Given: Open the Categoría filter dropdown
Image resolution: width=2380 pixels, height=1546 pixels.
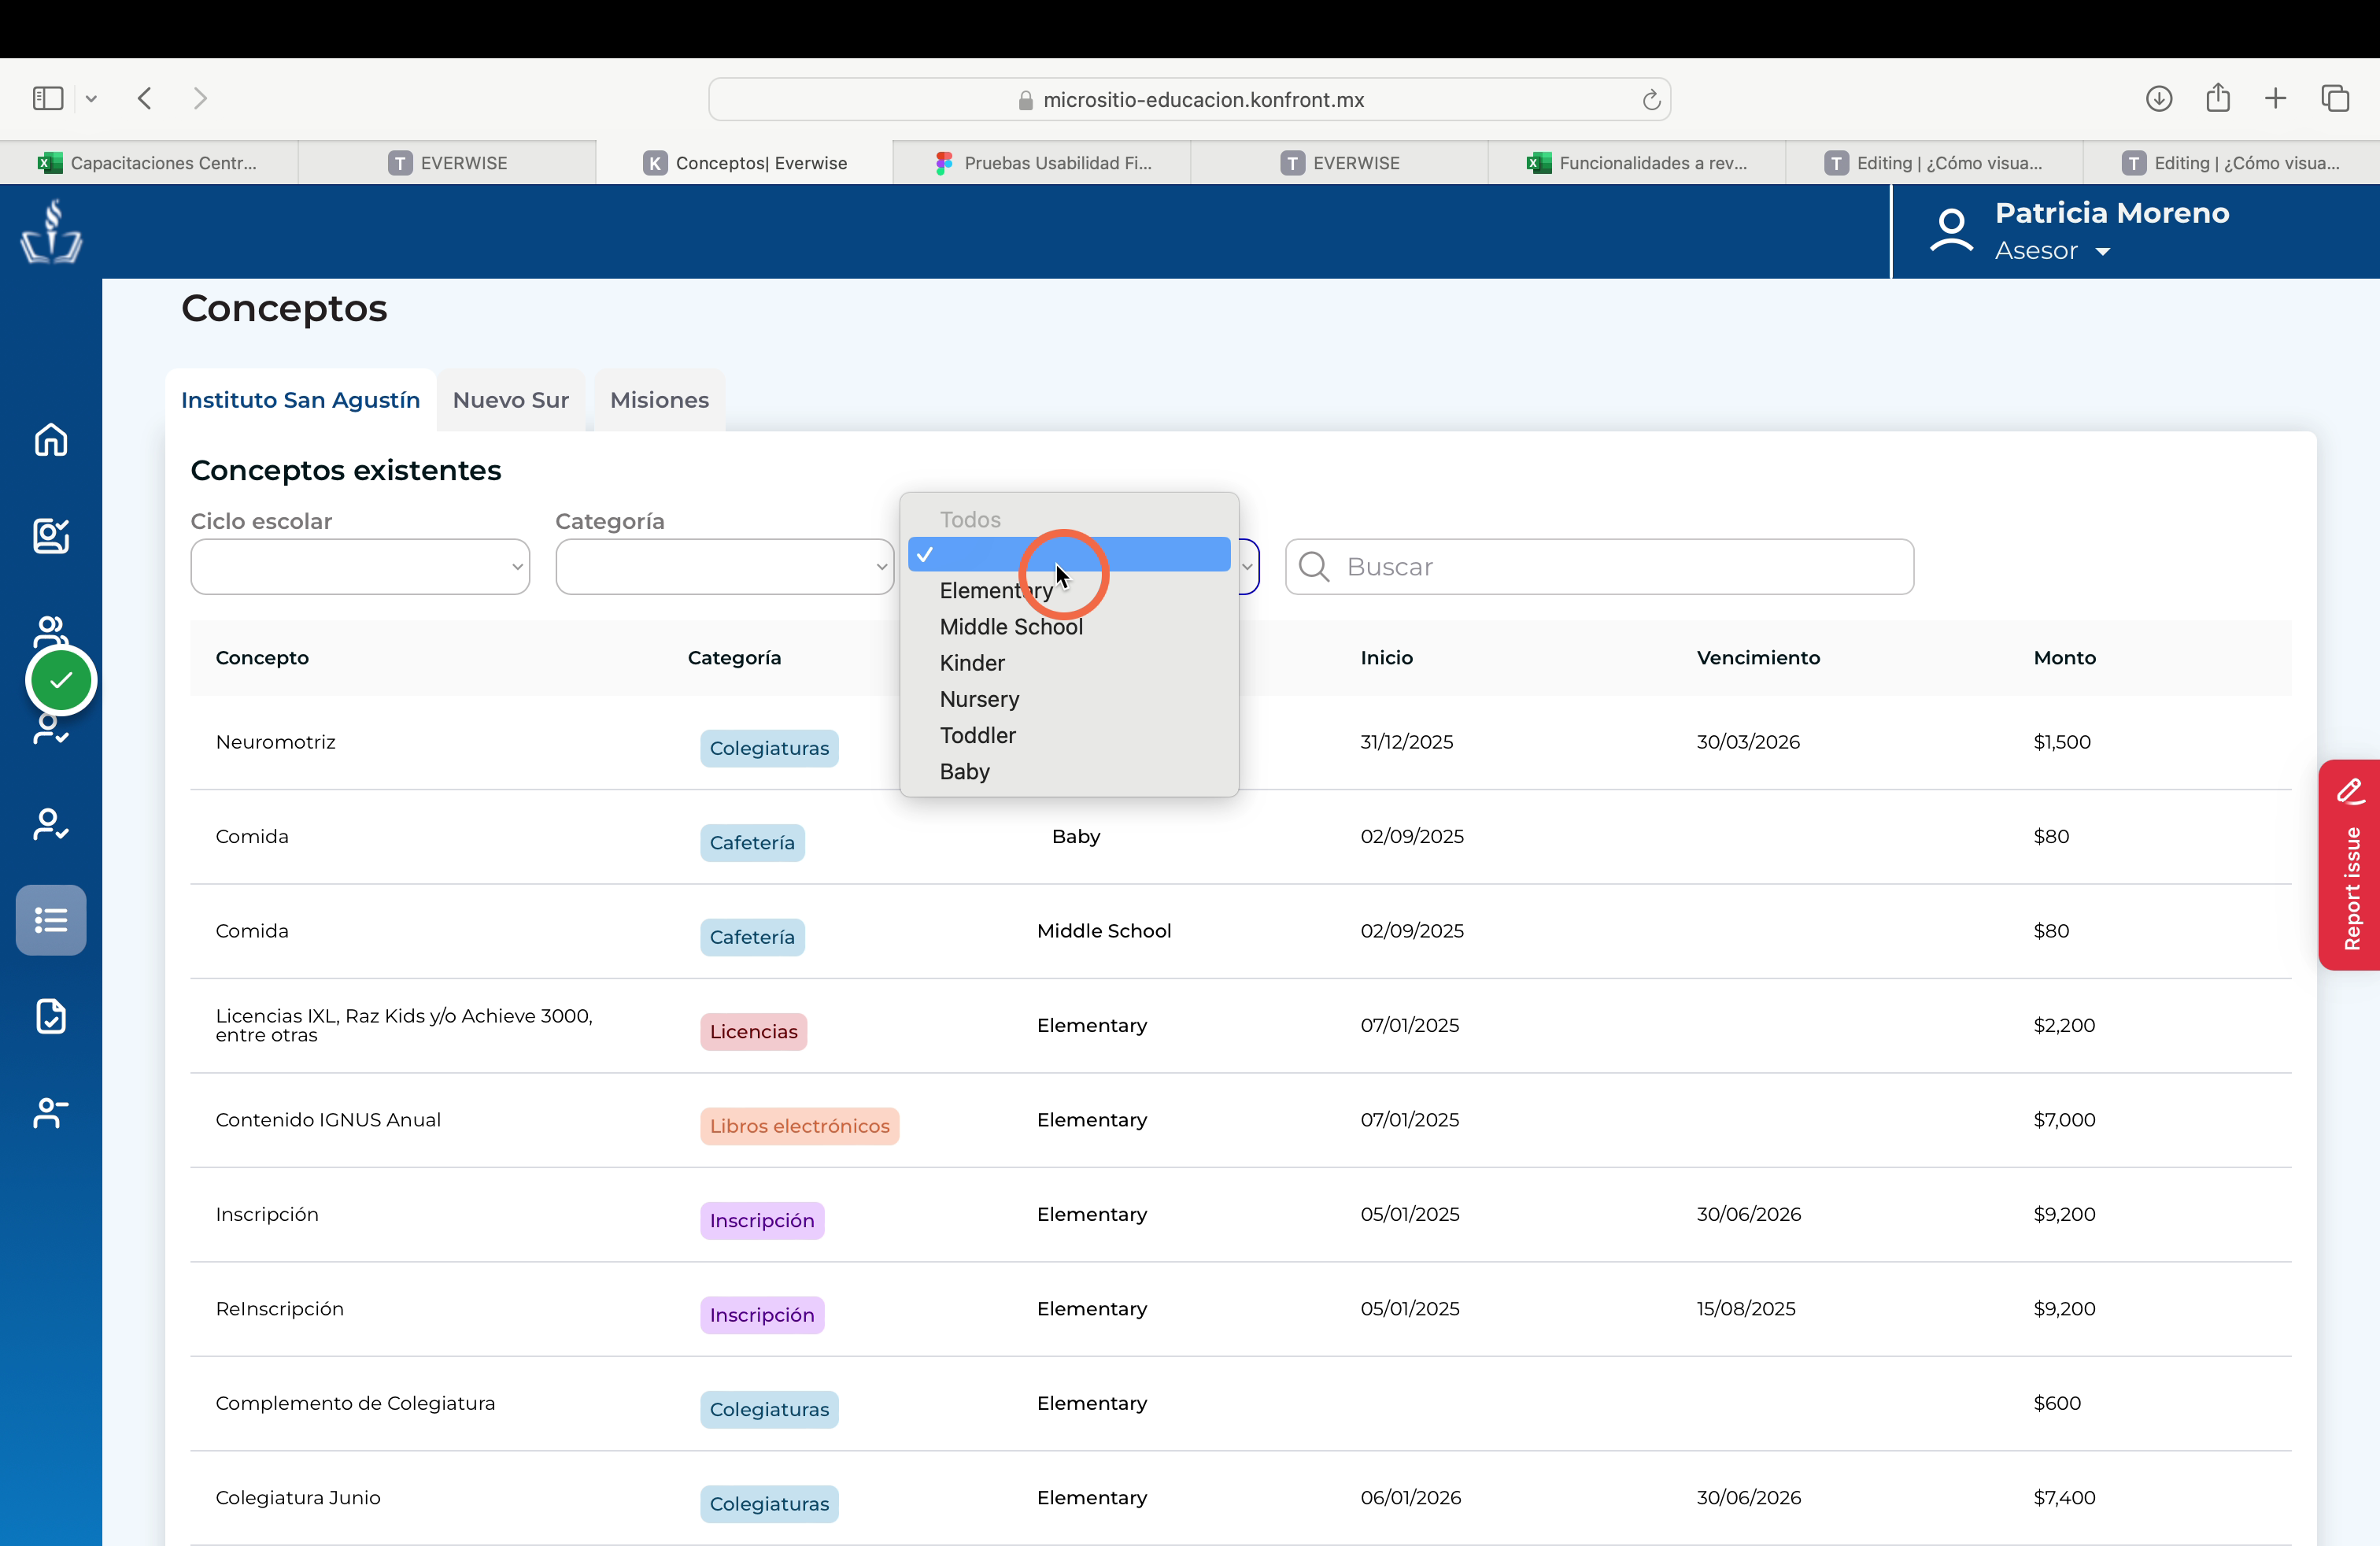Looking at the screenshot, I should [725, 567].
